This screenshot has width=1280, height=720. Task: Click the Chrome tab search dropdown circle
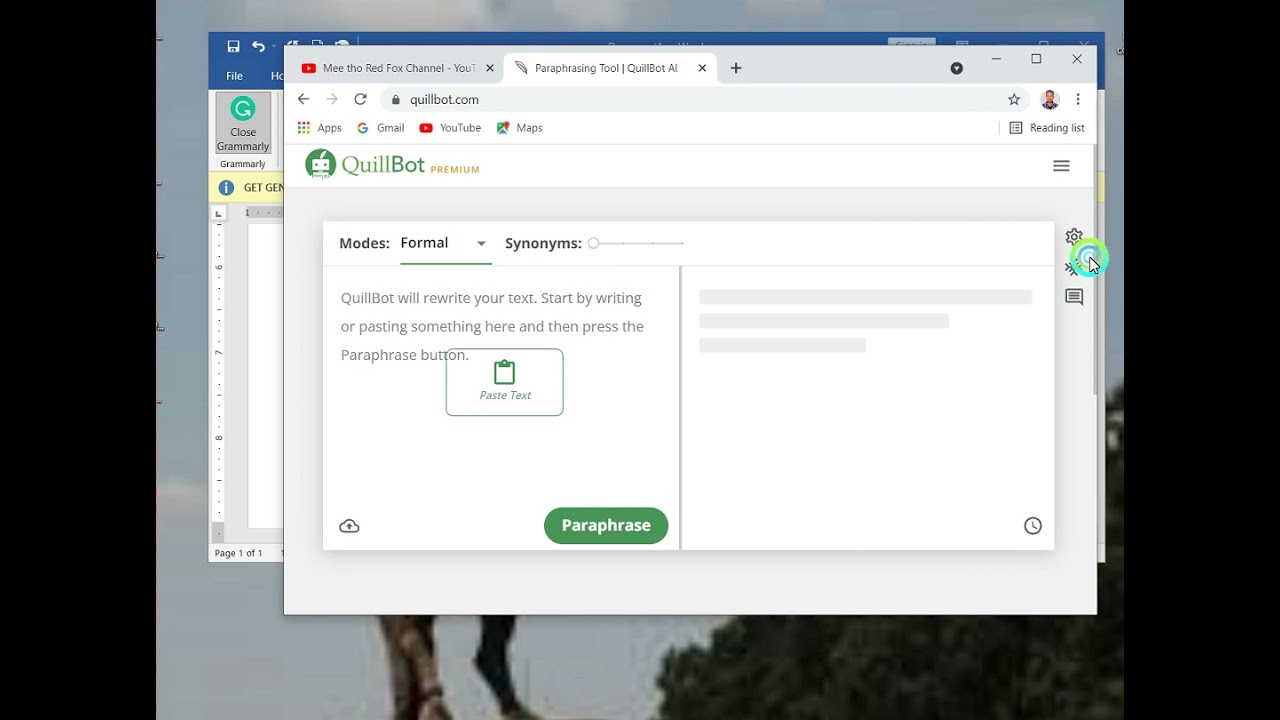[956, 68]
